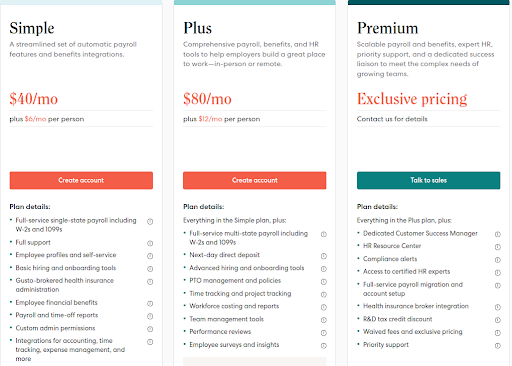
Task: Click info icon beside Full support
Action: pos(150,243)
